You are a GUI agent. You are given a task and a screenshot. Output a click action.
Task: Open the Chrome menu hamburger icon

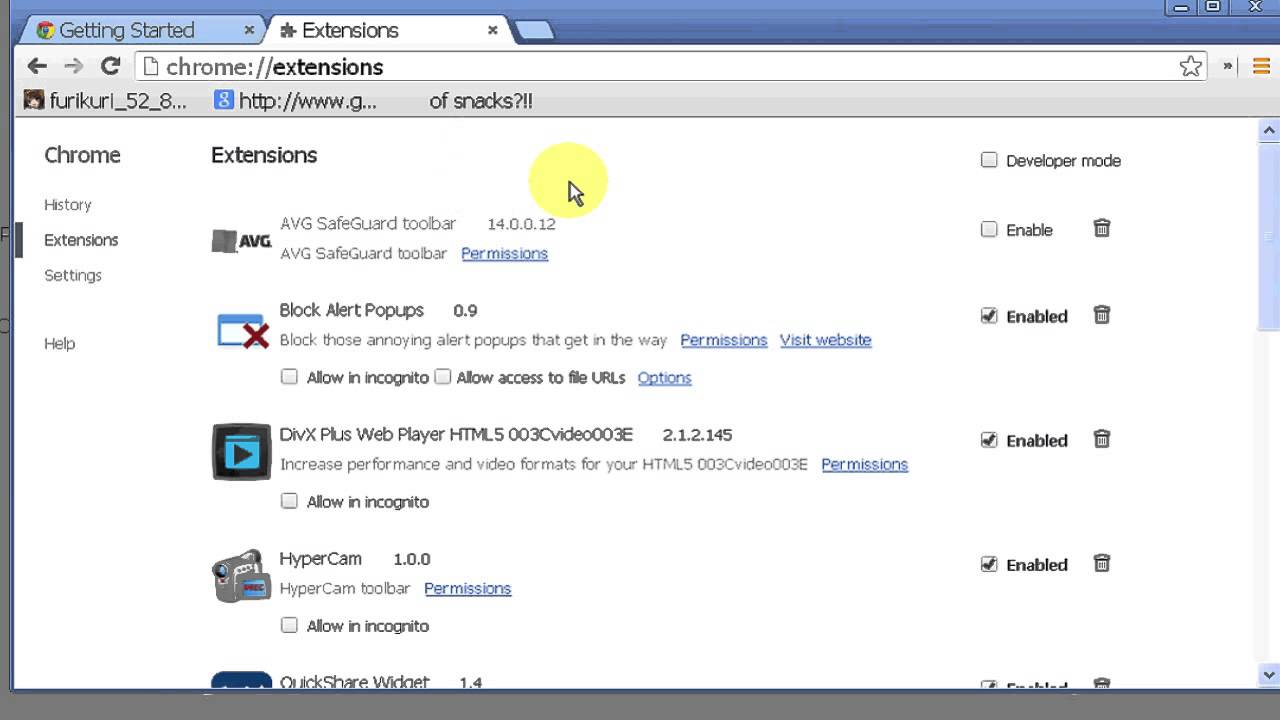[1261, 66]
